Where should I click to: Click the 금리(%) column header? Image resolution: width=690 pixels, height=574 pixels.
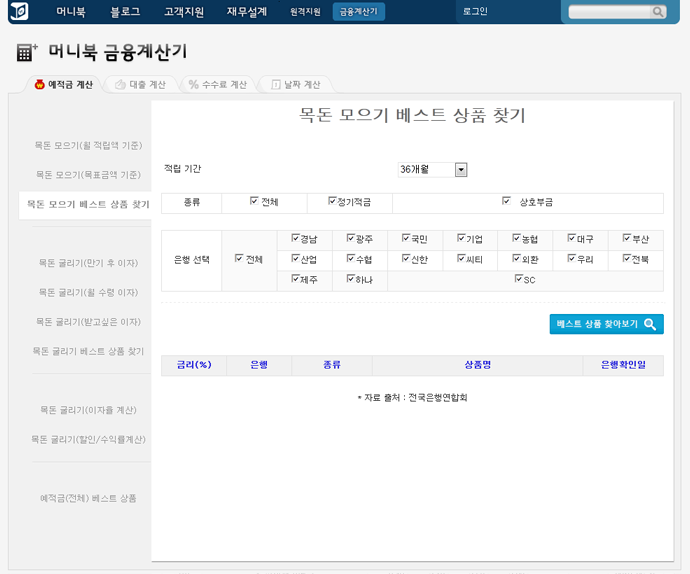[x=193, y=365]
